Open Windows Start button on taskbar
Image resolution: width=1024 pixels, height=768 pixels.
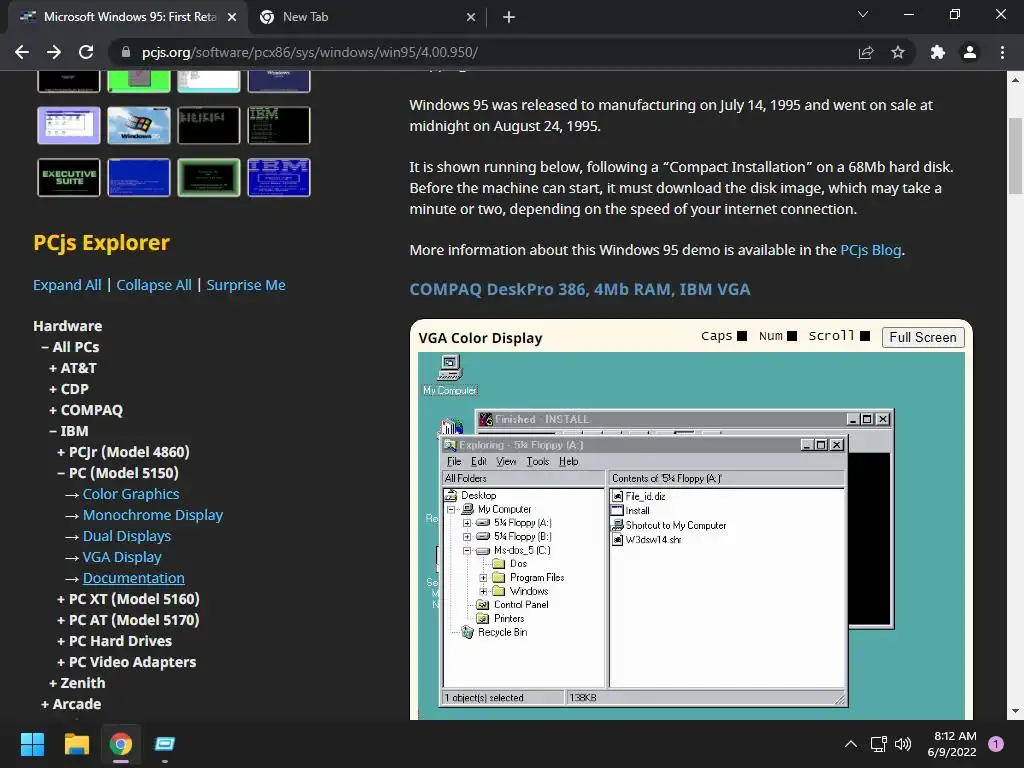[x=32, y=744]
